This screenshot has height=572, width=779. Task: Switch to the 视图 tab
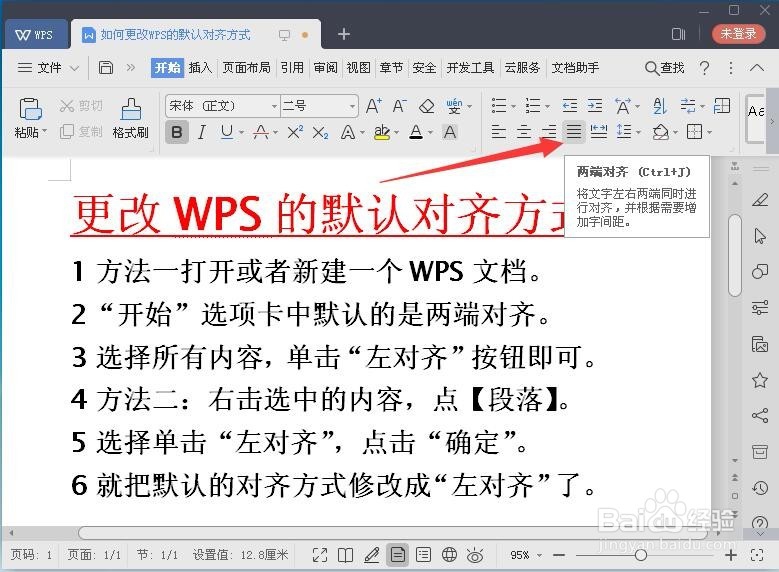coord(358,68)
